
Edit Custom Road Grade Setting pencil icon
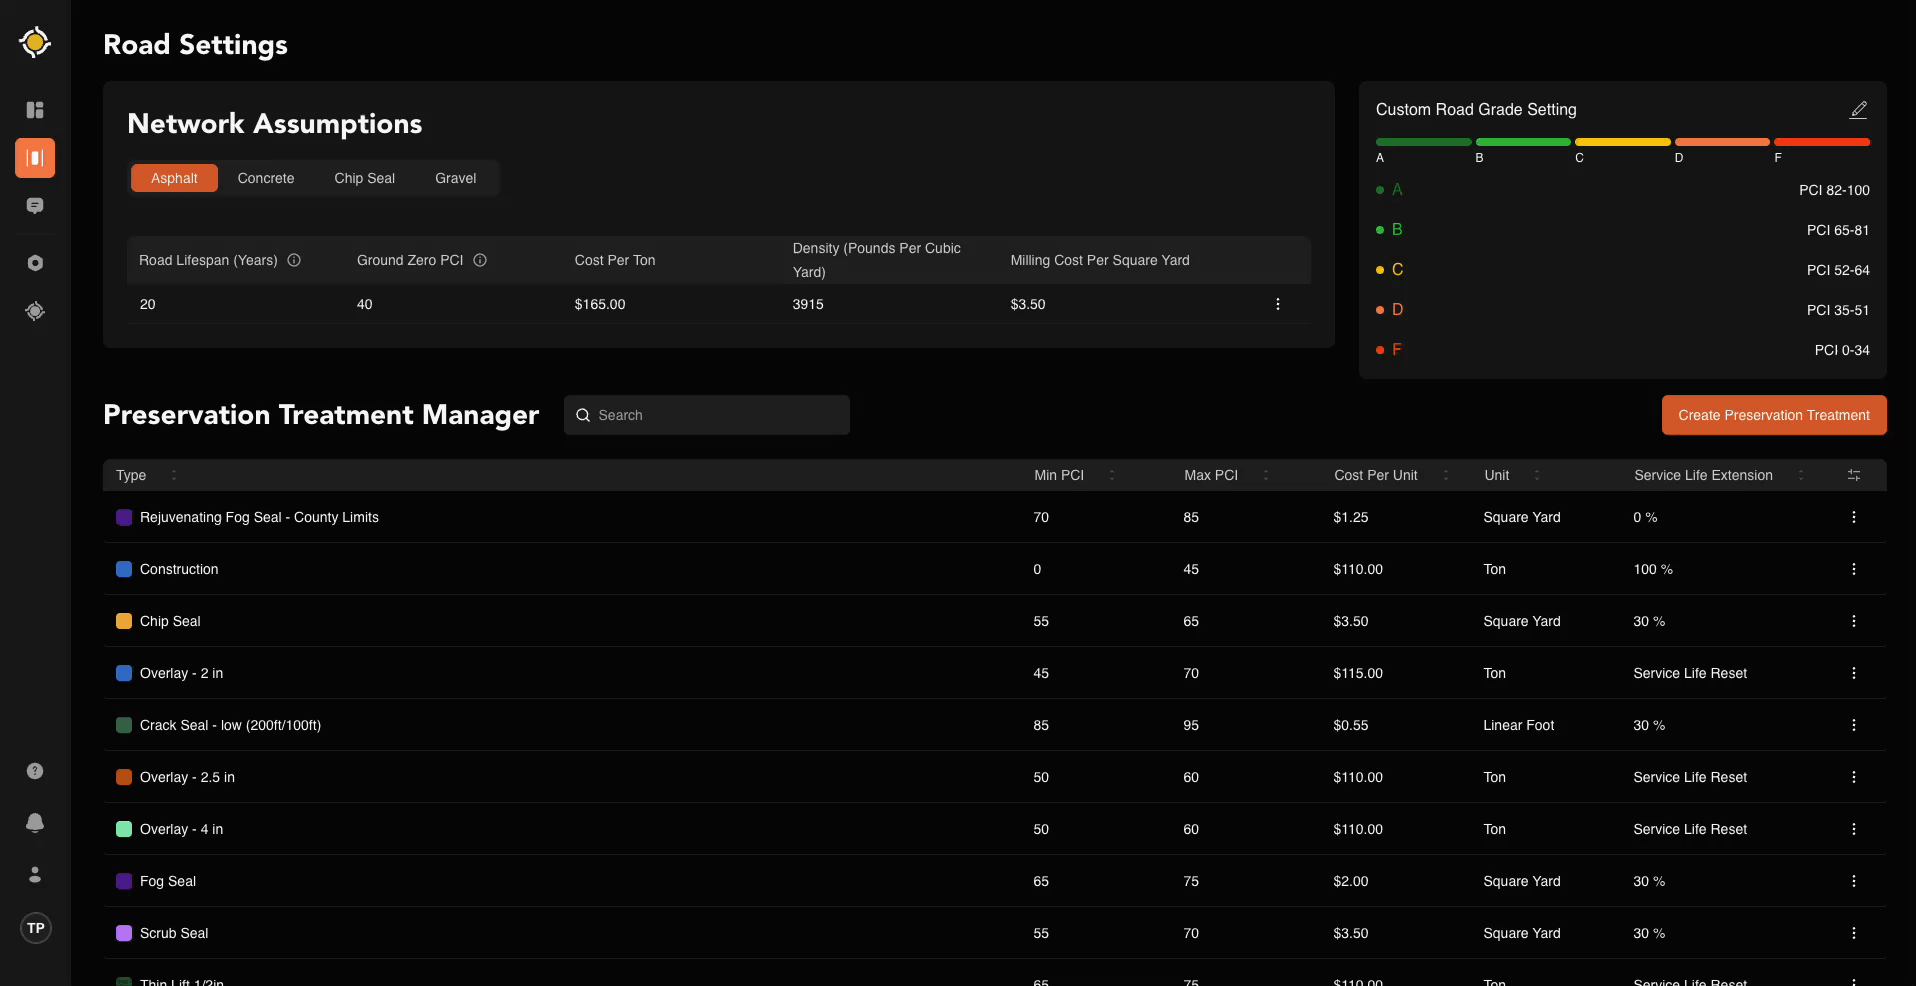coord(1858,110)
